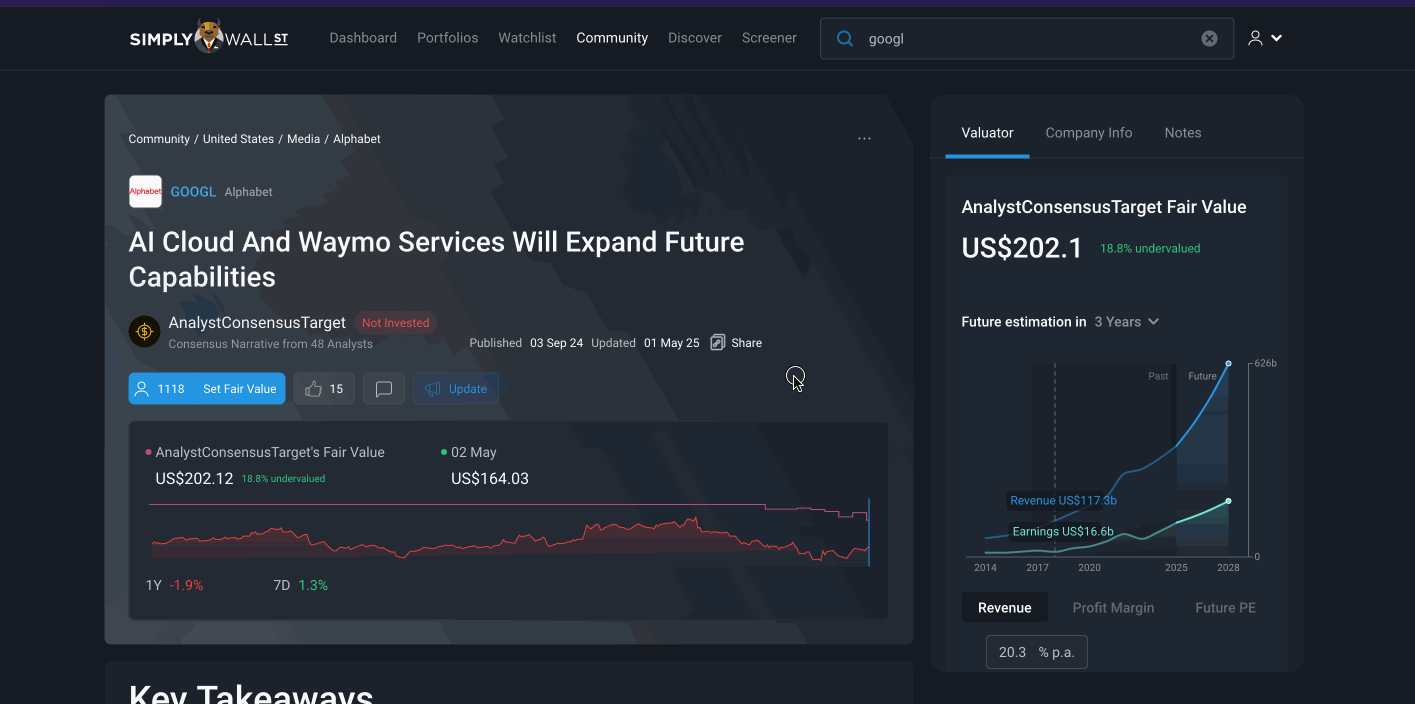Click the Simply Wall St logo
The width and height of the screenshot is (1415, 704).
click(209, 38)
